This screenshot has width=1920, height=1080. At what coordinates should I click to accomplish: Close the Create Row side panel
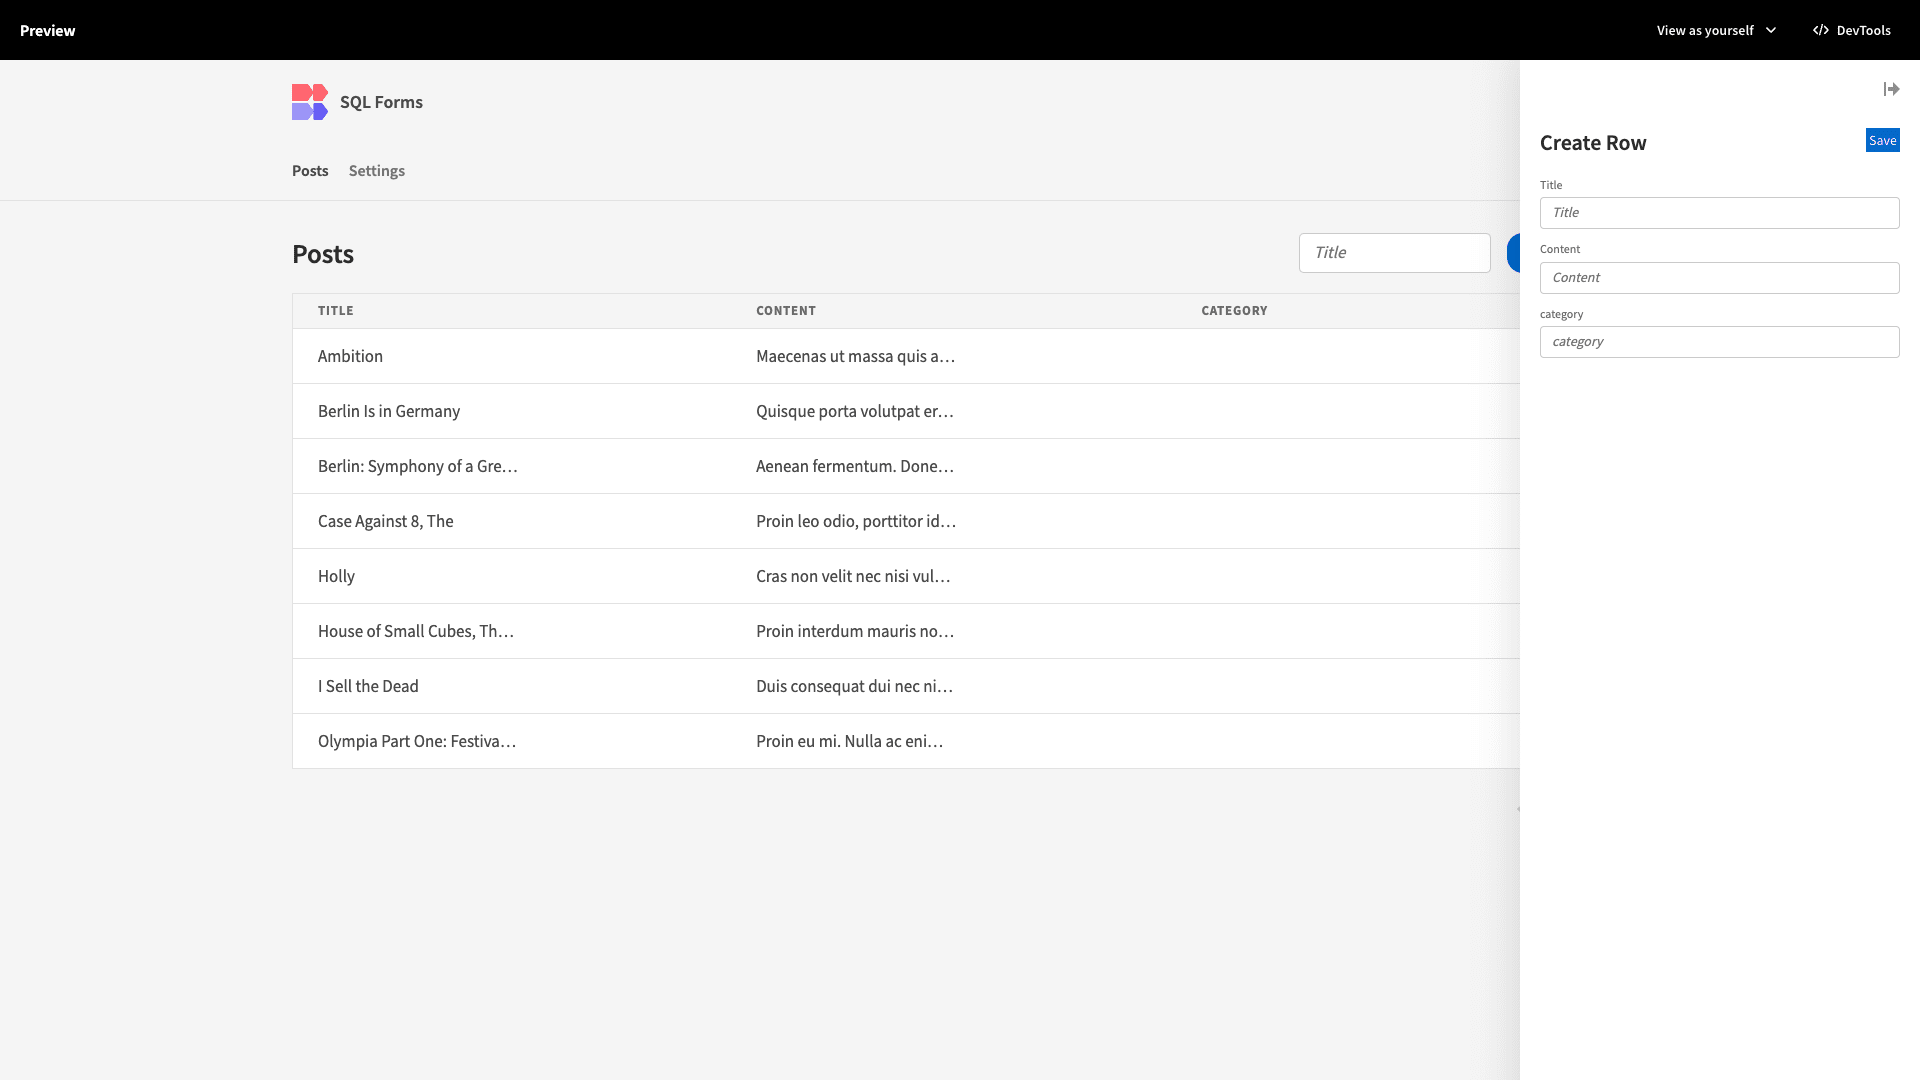pyautogui.click(x=1891, y=89)
